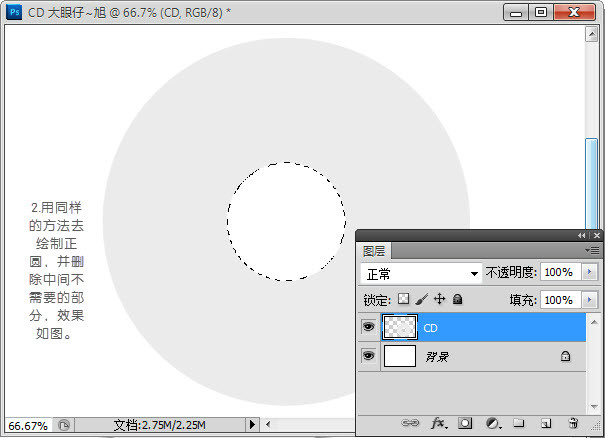Click the 不透明度 100% input field

[x=561, y=272]
